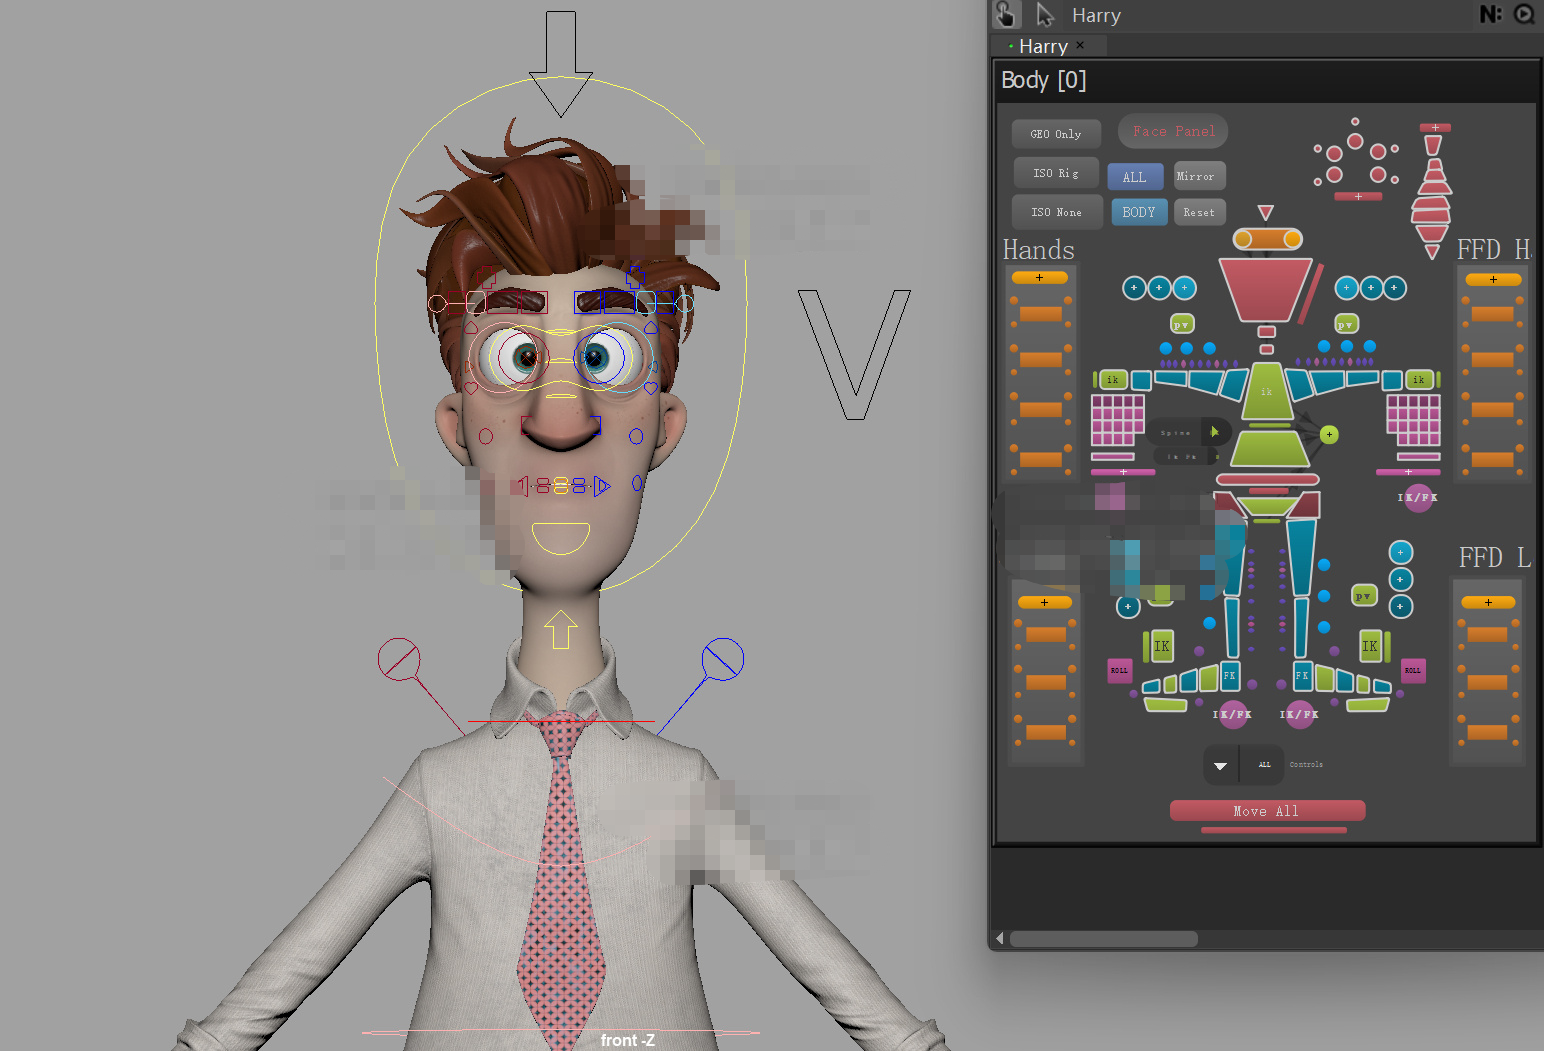Toggle the GEO Only display button

1055,134
